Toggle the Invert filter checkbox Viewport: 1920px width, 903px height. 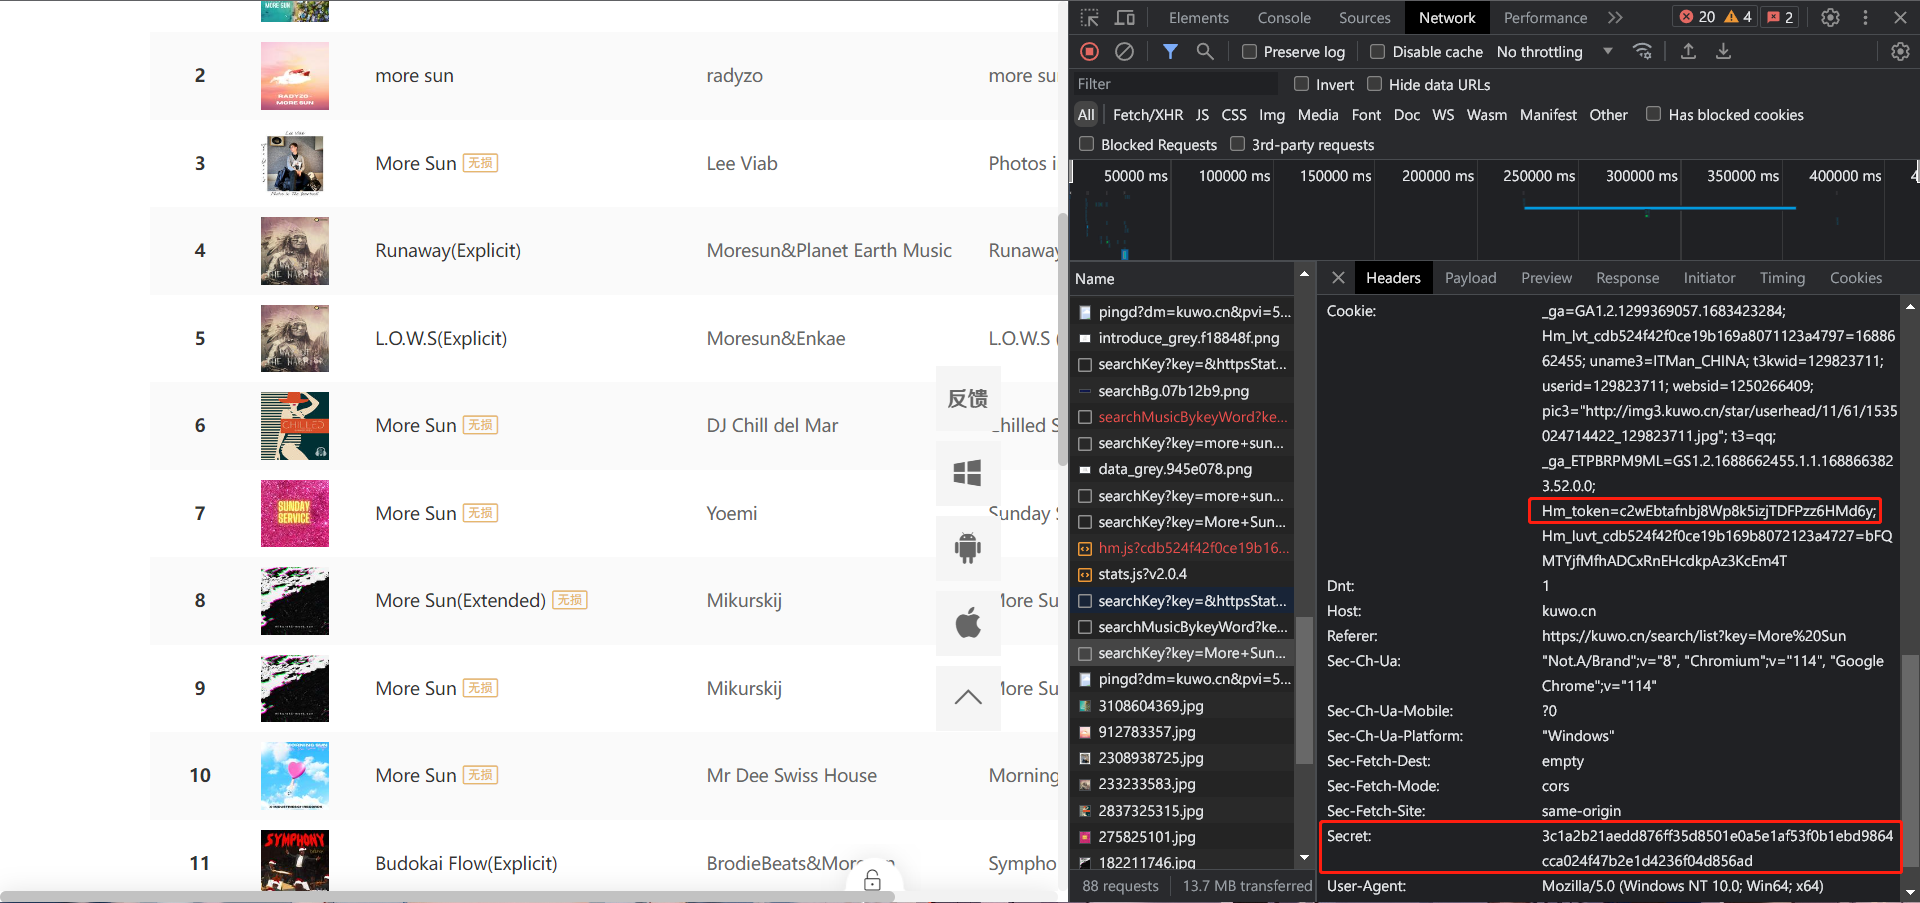pyautogui.click(x=1301, y=84)
